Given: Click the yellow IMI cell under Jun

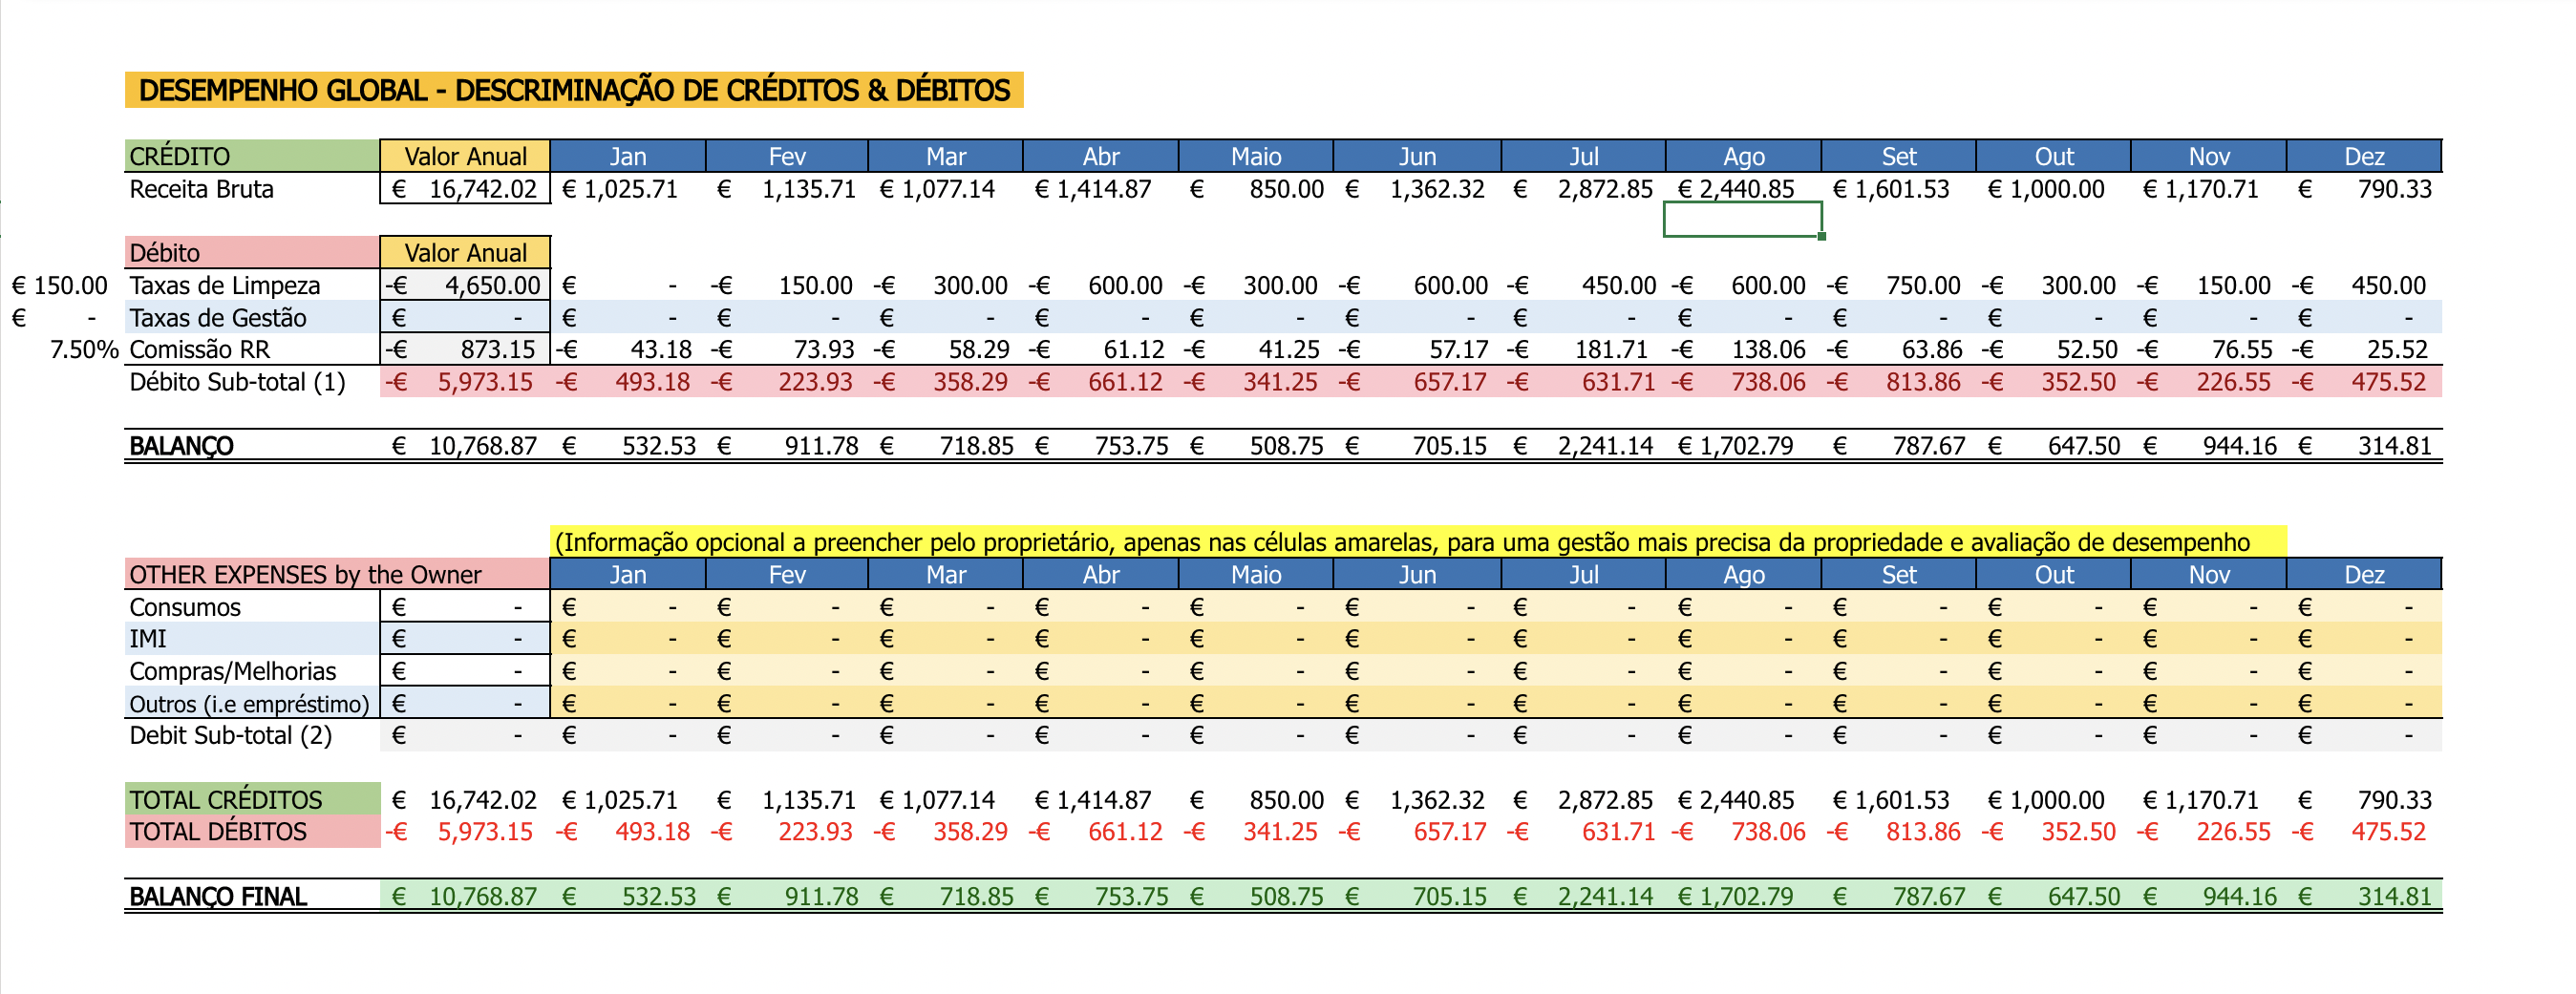Looking at the screenshot, I should (1417, 639).
